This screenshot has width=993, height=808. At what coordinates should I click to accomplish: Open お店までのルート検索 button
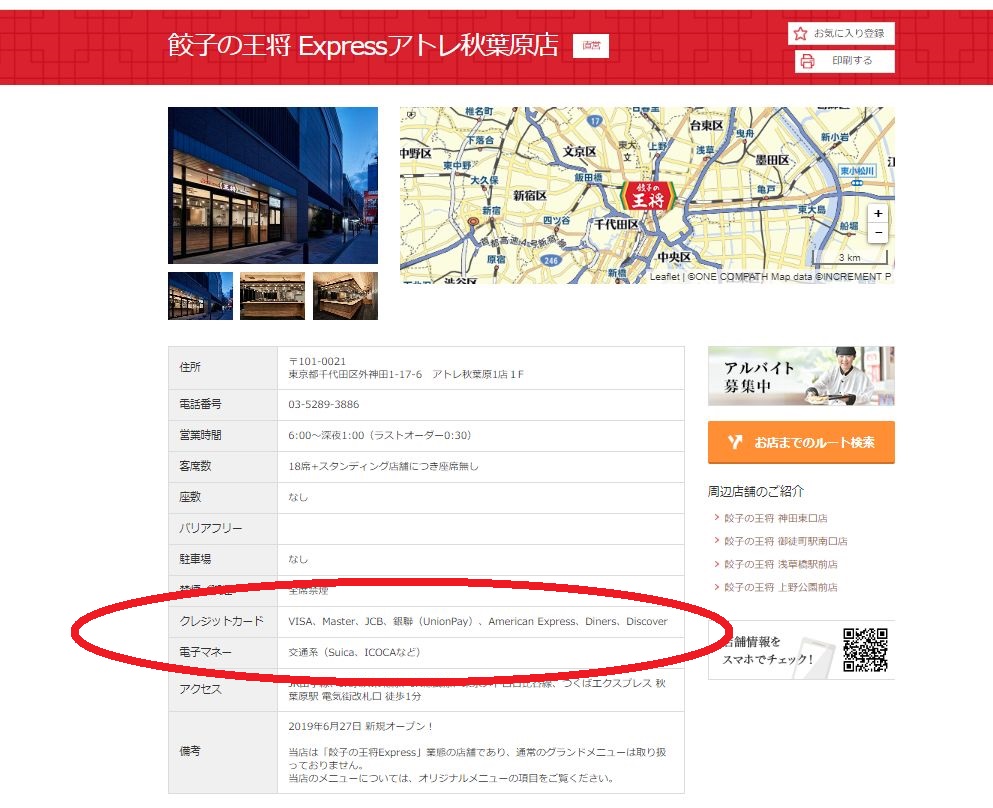click(x=801, y=442)
